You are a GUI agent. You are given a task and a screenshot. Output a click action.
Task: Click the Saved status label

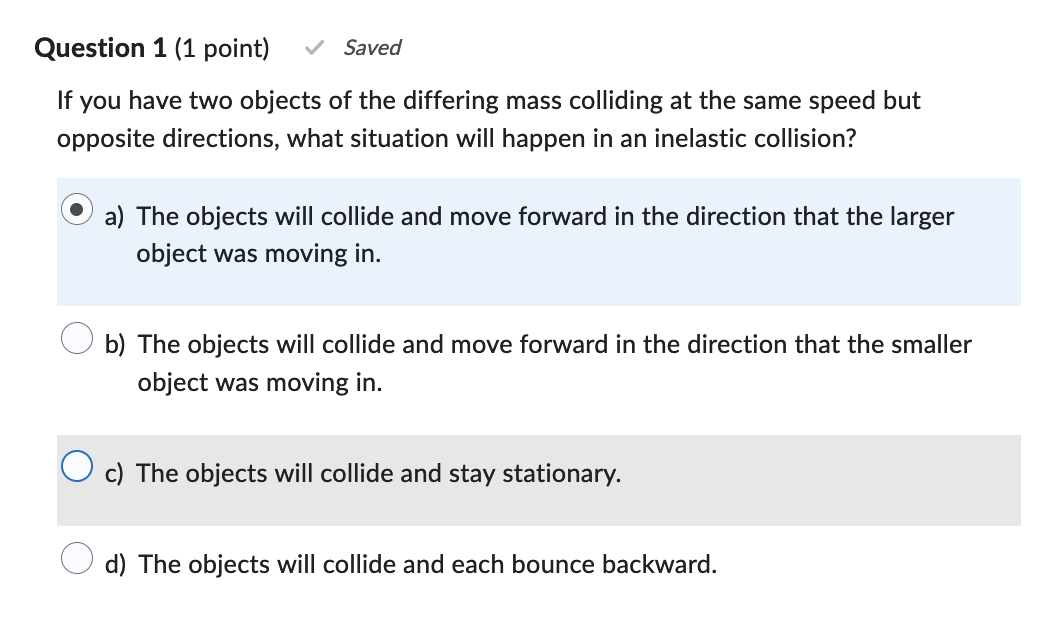(372, 47)
